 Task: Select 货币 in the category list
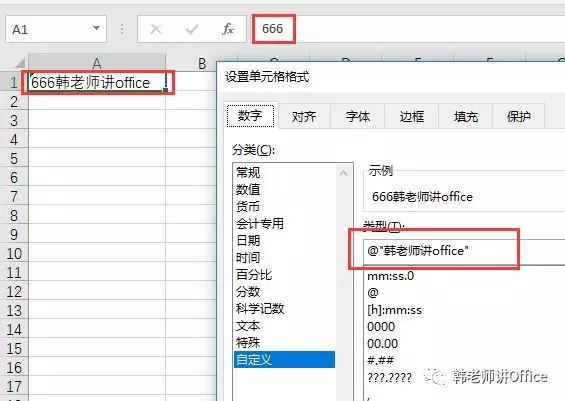click(x=285, y=206)
